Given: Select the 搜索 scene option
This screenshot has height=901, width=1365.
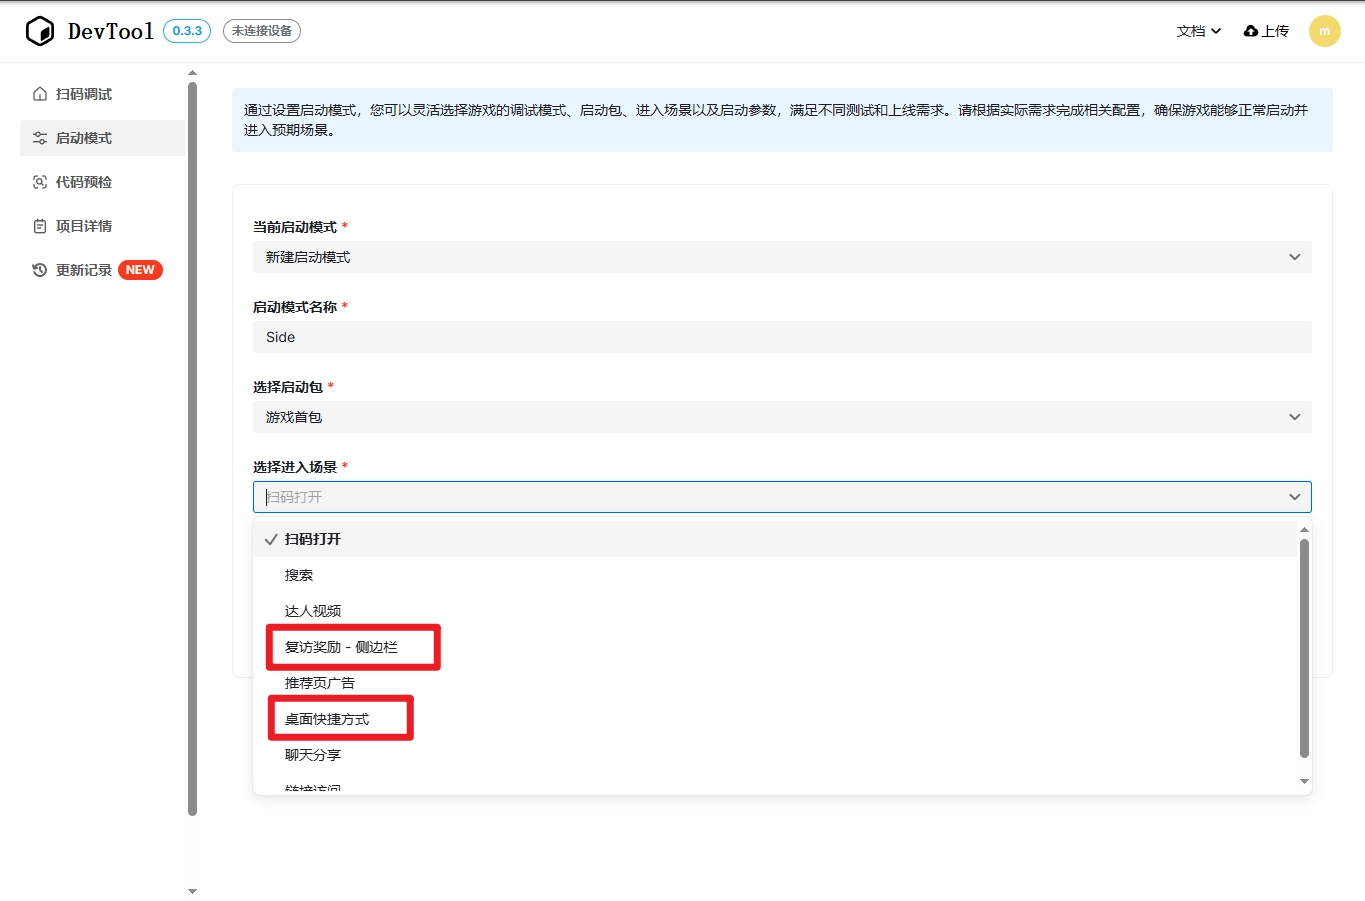Looking at the screenshot, I should click(775, 575).
